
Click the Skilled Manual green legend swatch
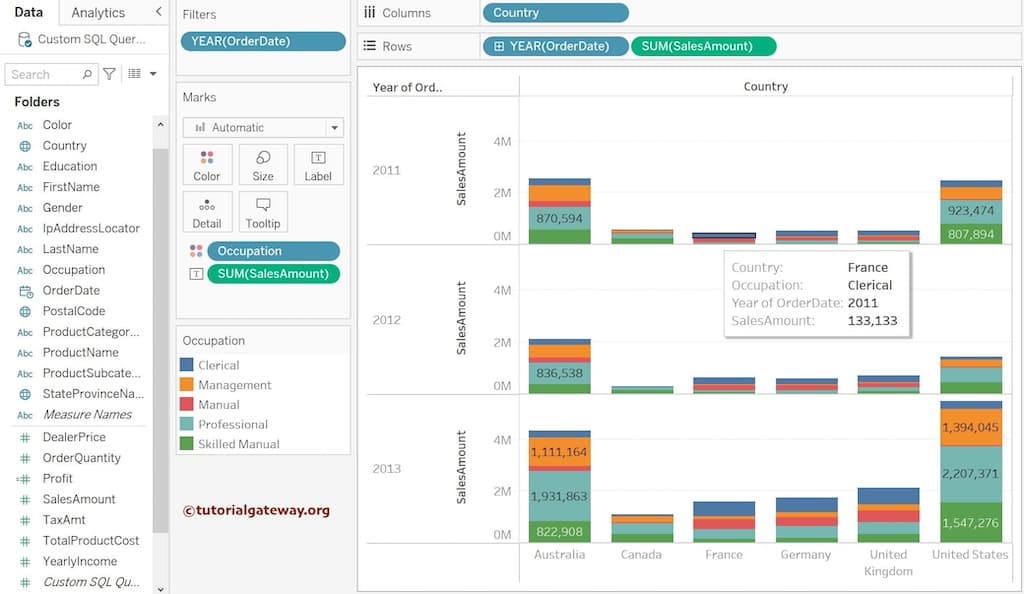pos(187,443)
